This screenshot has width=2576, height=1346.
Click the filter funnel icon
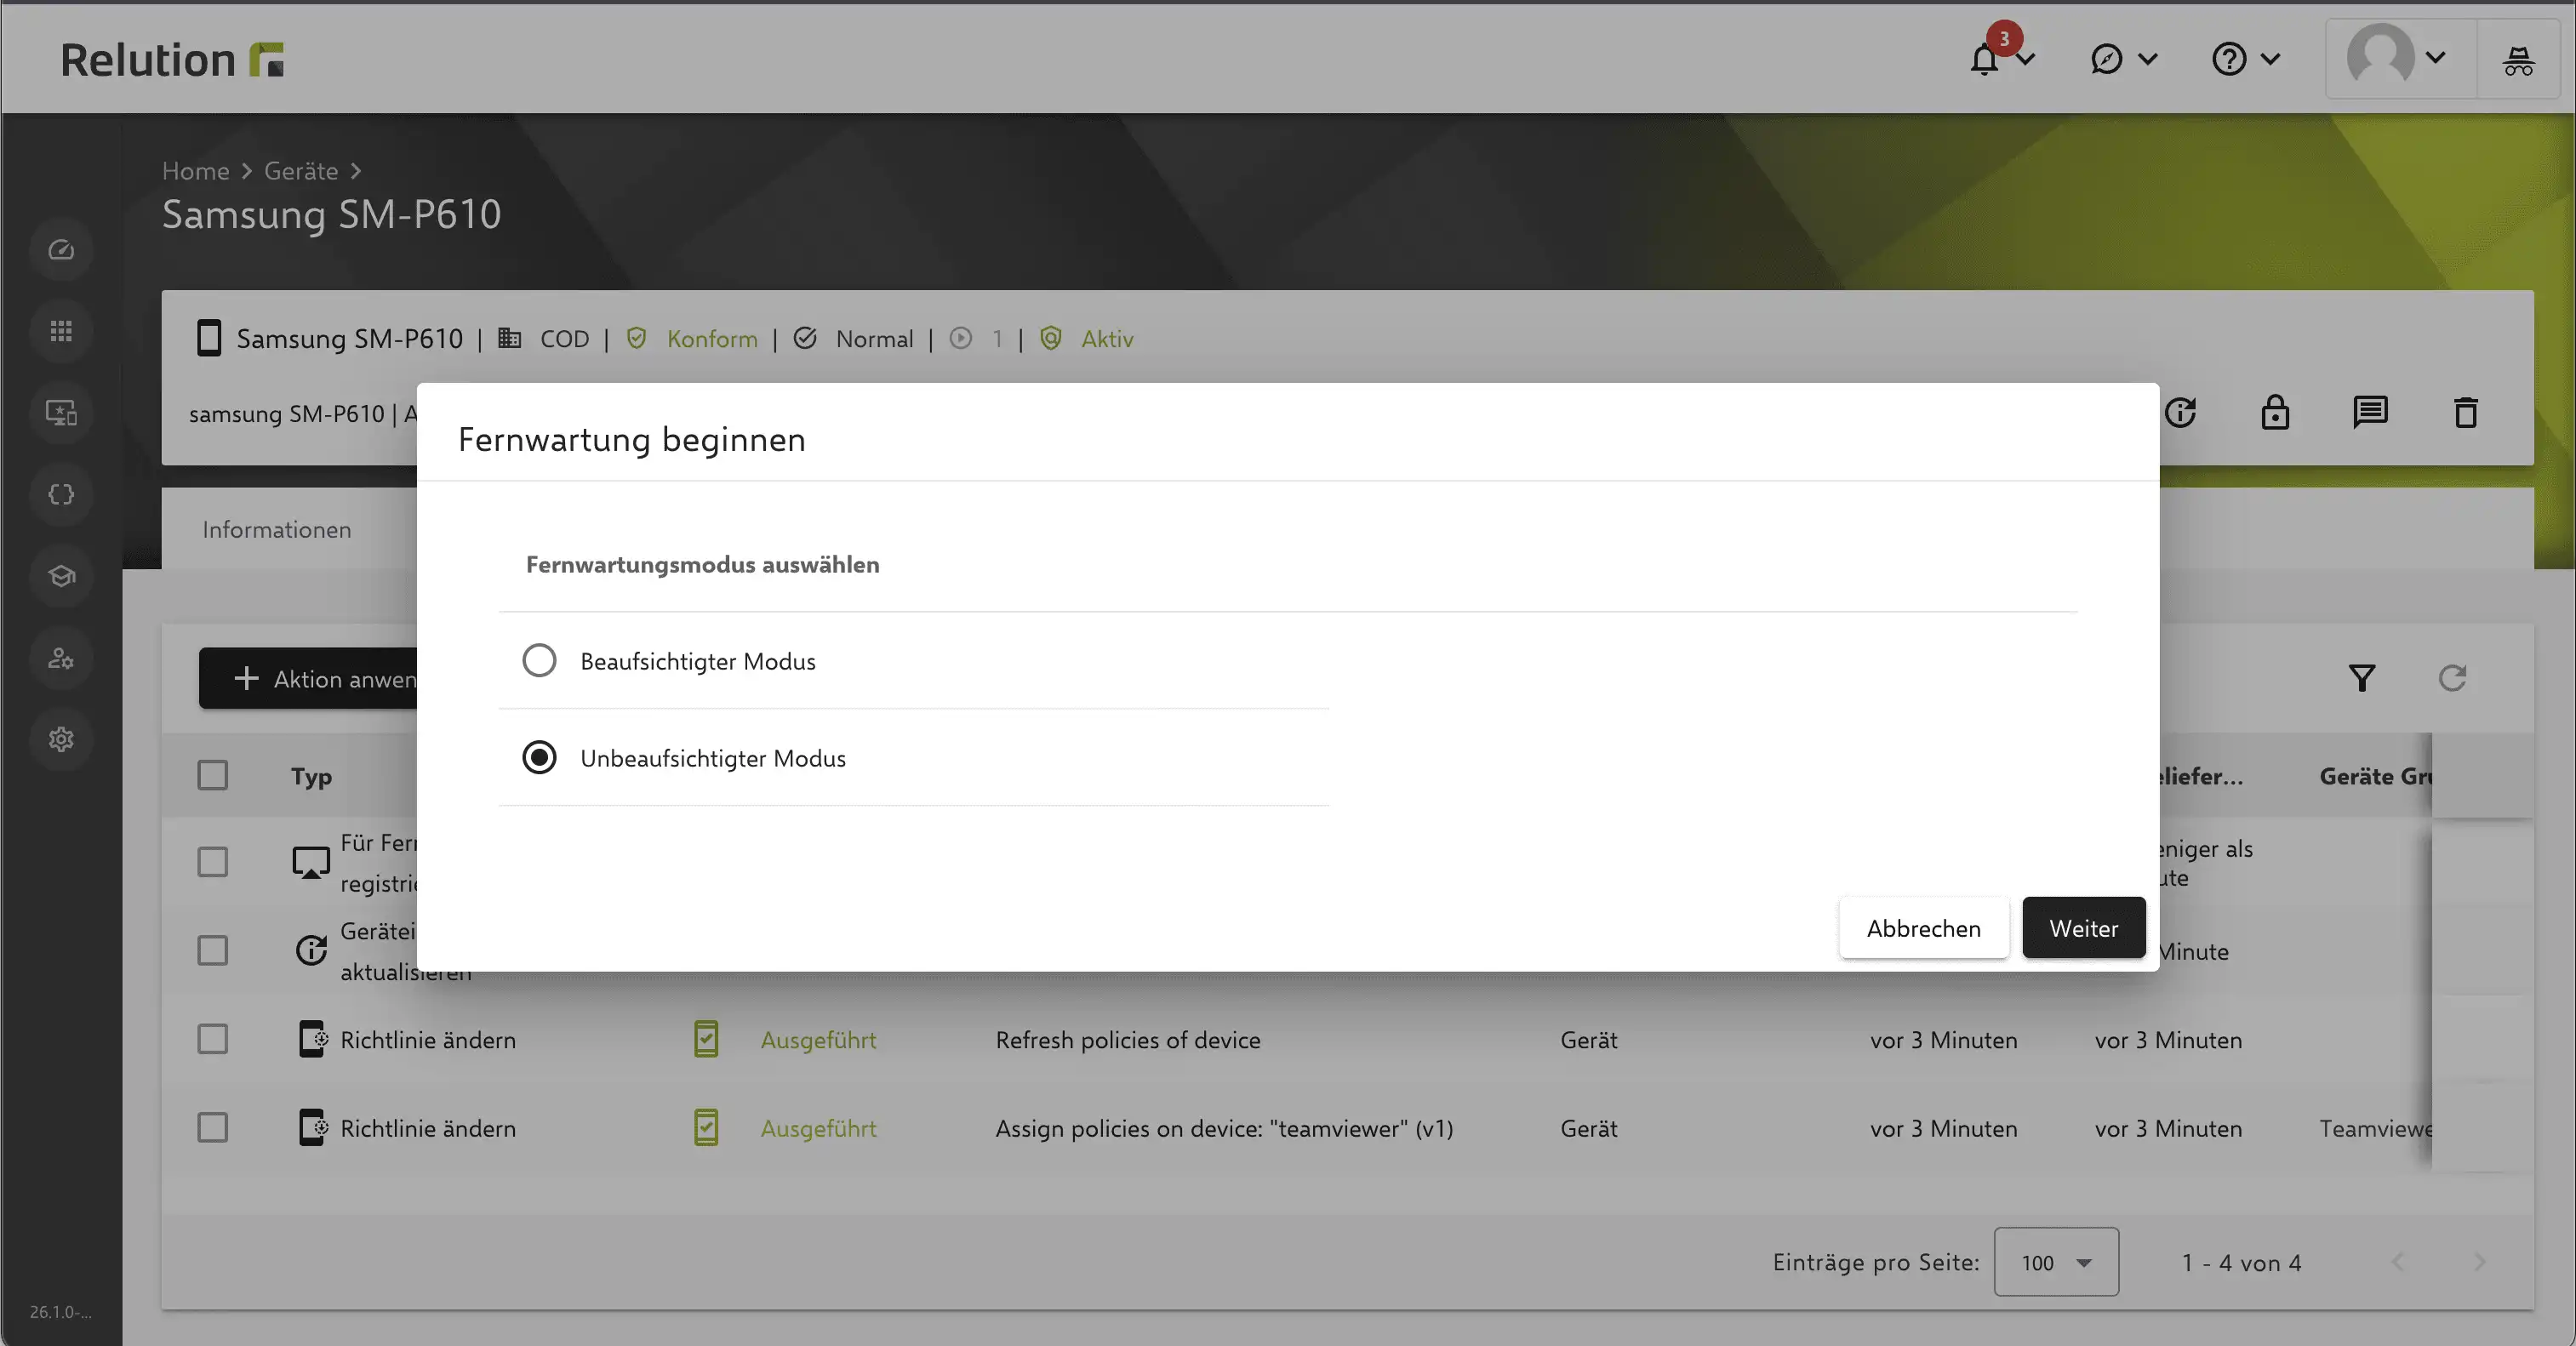[2362, 678]
